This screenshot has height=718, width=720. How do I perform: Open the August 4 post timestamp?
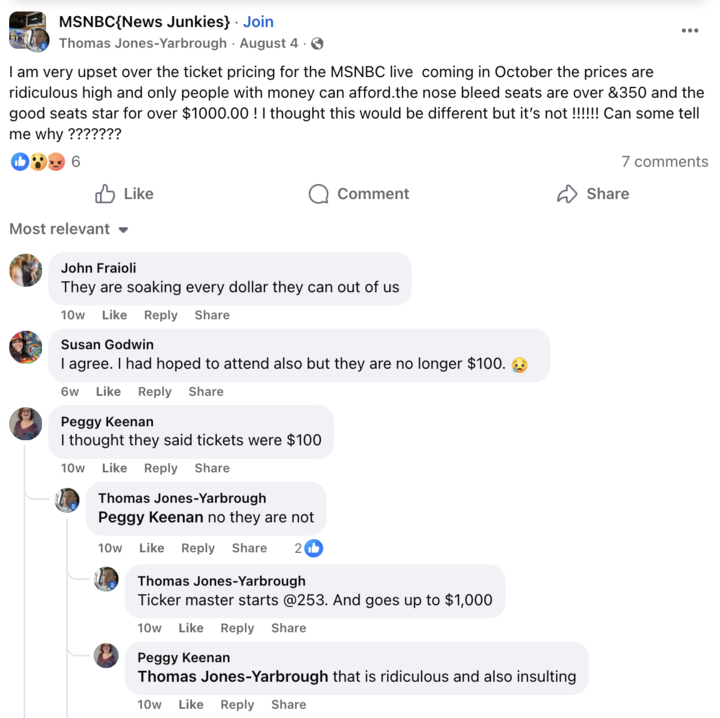click(270, 43)
